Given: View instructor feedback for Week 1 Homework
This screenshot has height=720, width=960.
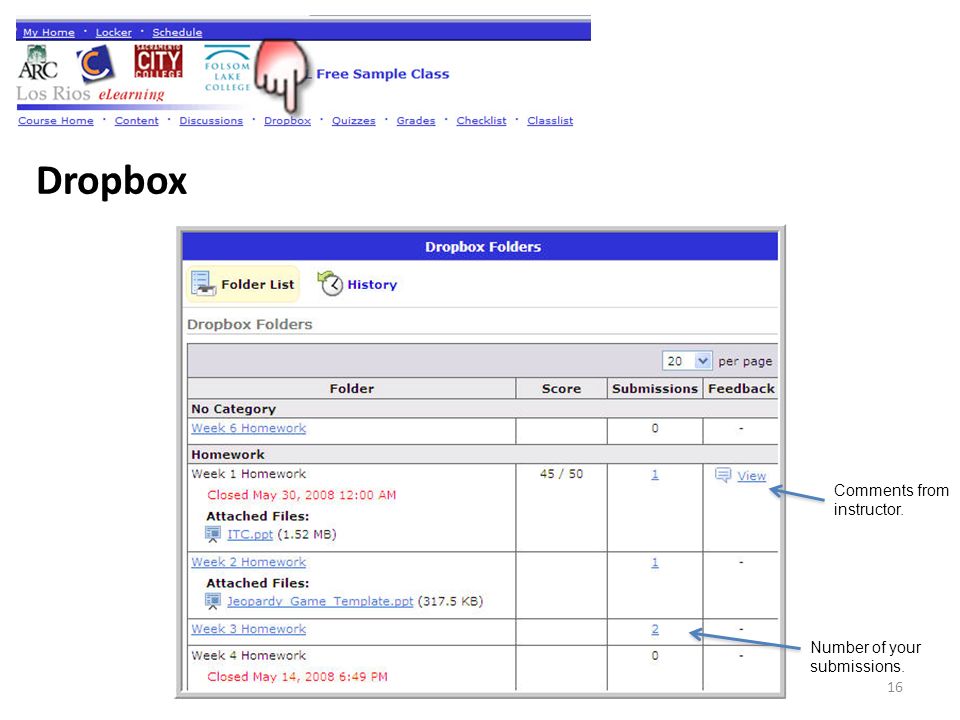Looking at the screenshot, I should click(751, 476).
